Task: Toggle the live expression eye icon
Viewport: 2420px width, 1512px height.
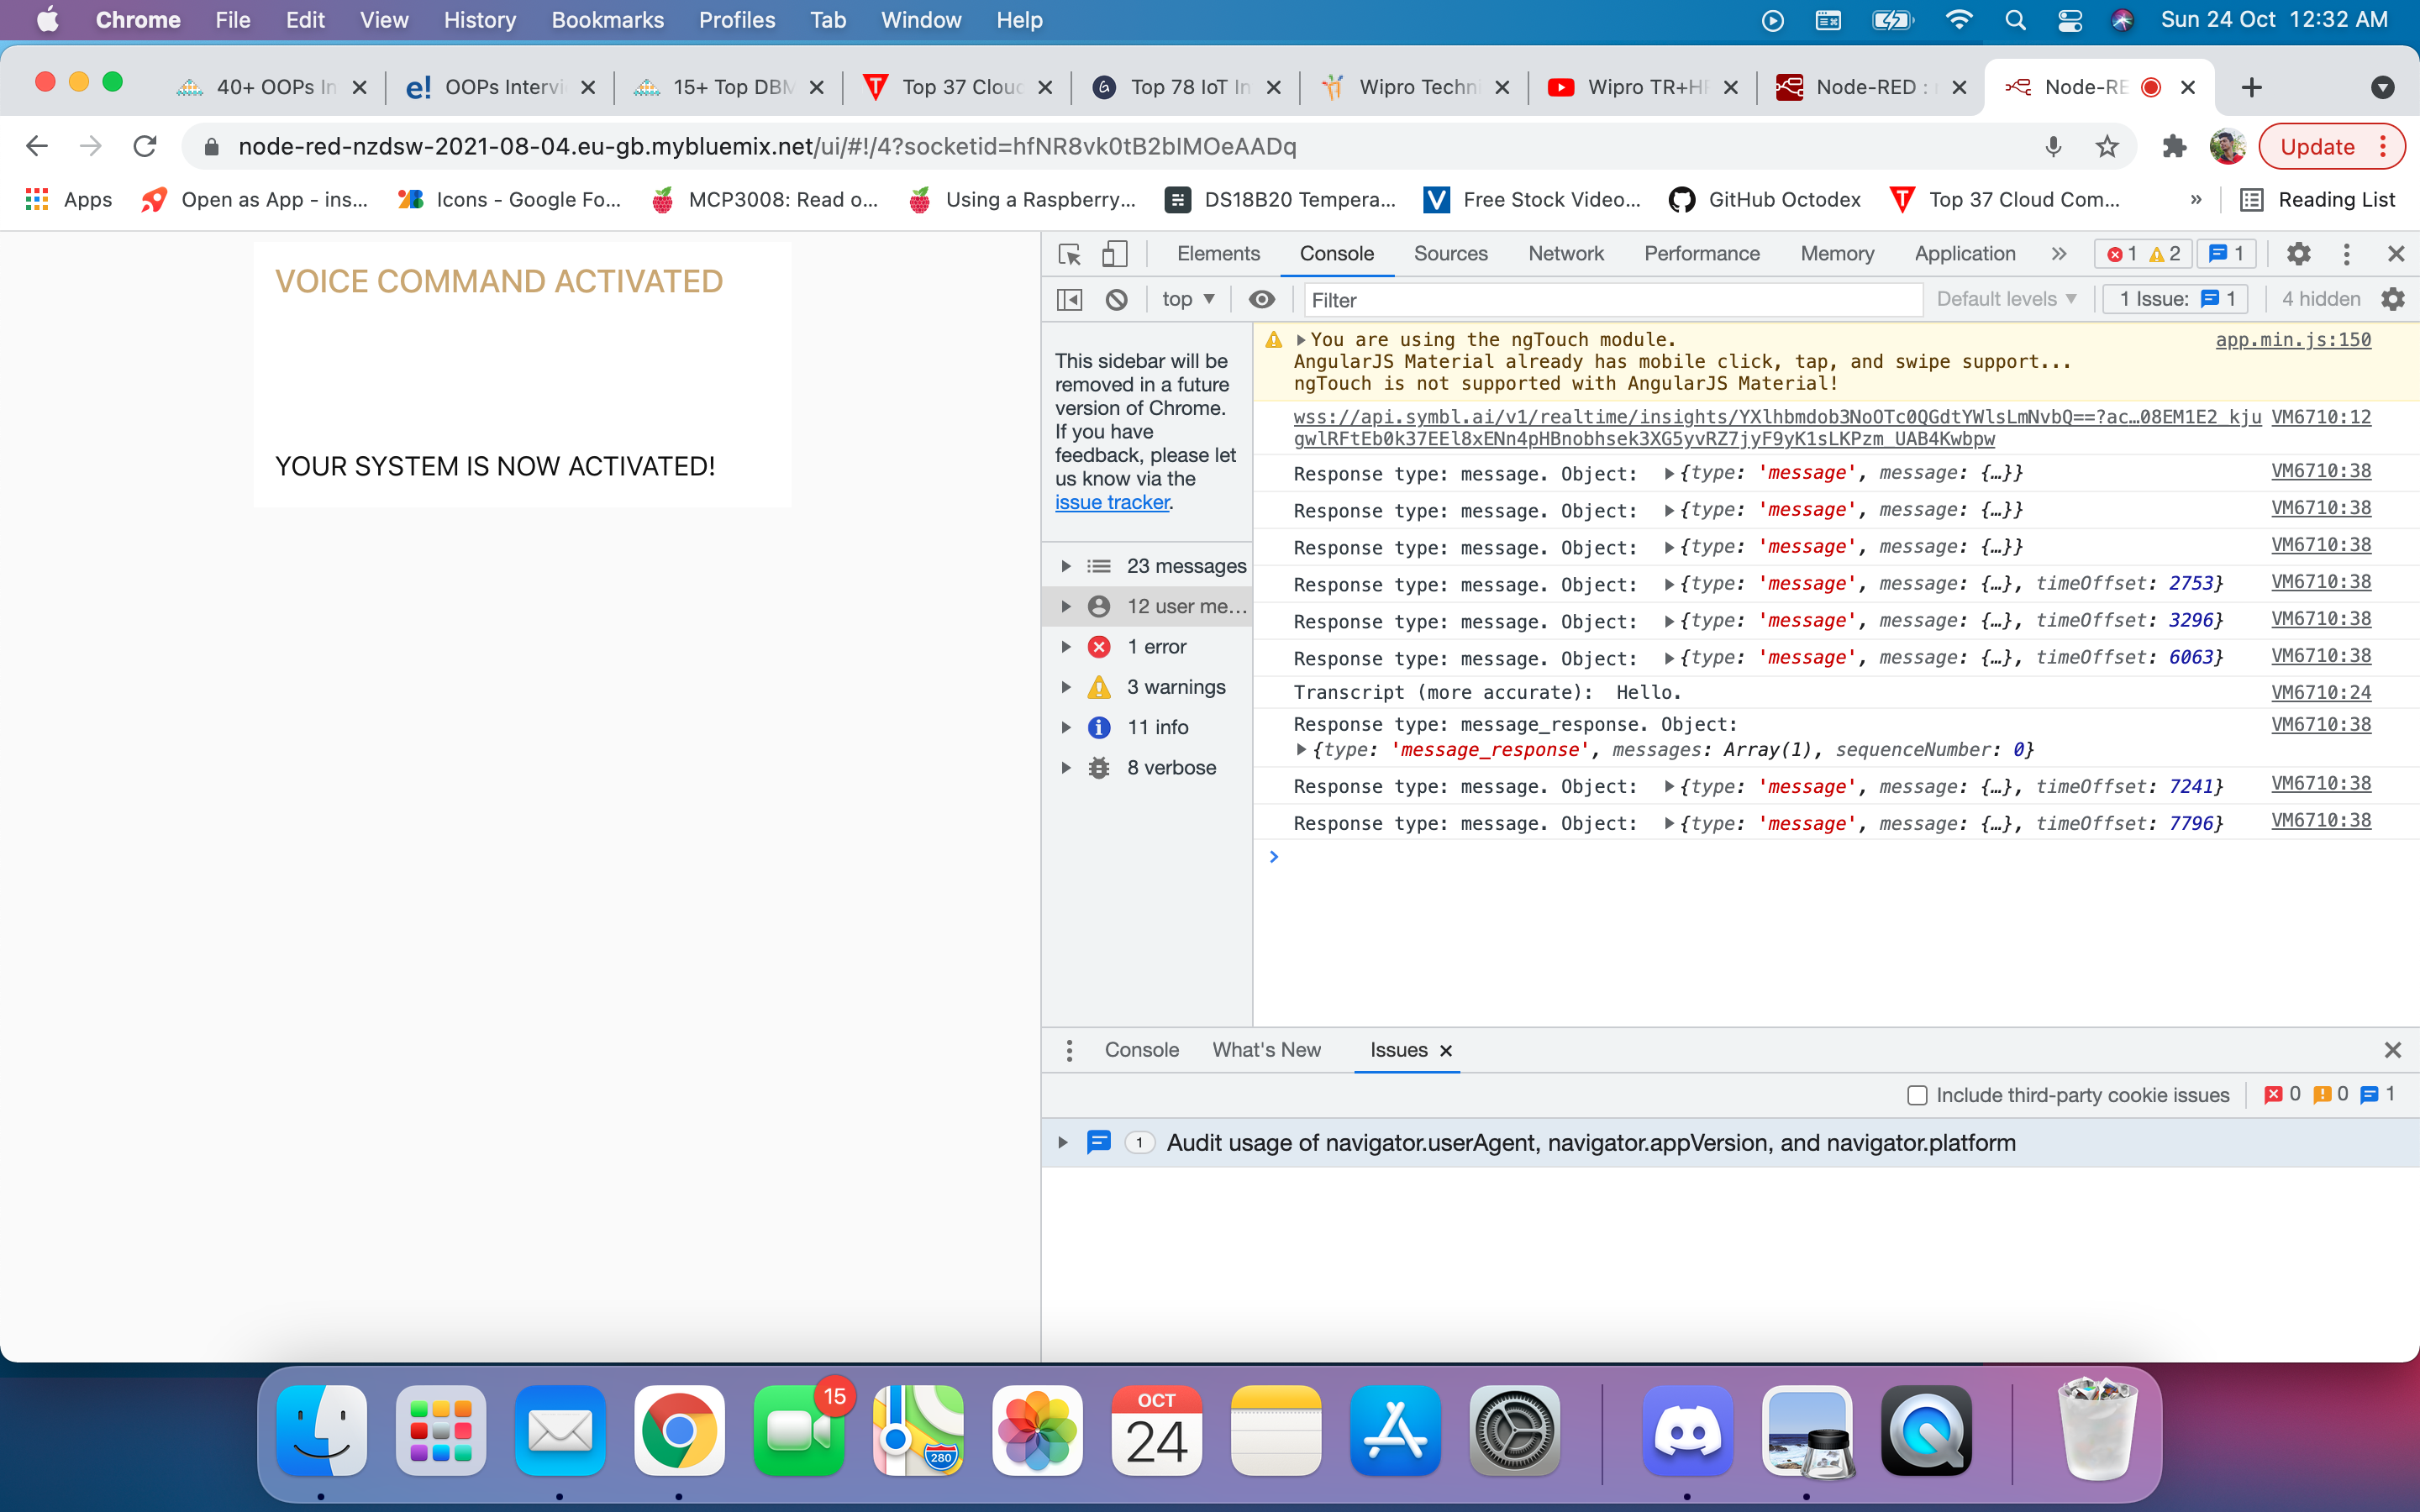Action: [x=1262, y=299]
